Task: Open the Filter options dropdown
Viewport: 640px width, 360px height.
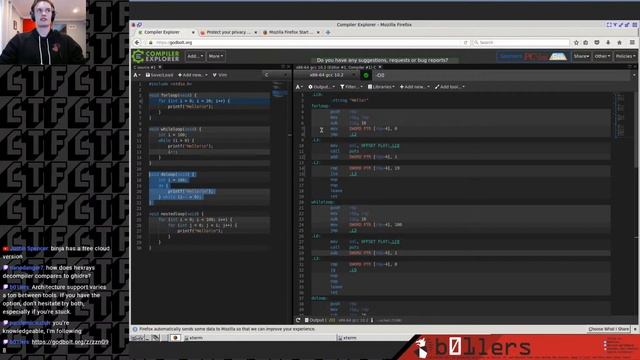Action: click(351, 87)
